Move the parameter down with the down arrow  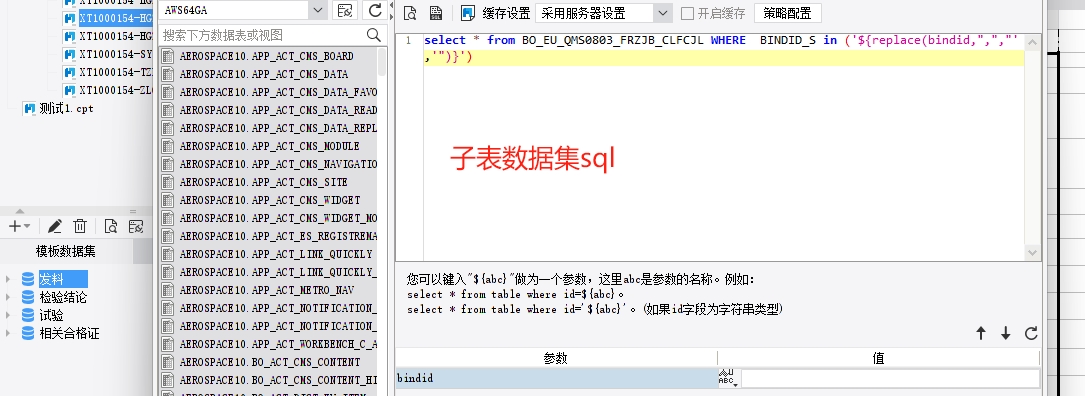pos(1005,333)
